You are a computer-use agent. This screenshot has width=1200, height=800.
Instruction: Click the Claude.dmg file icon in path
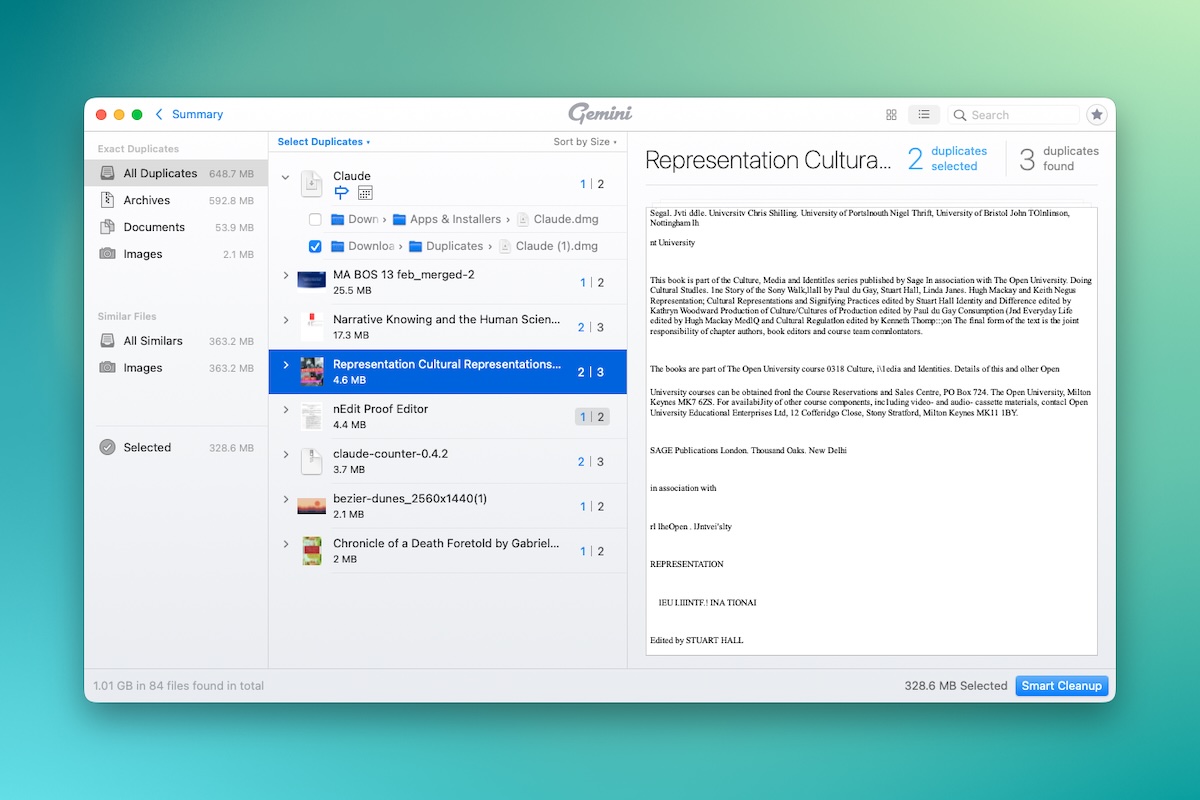point(523,219)
